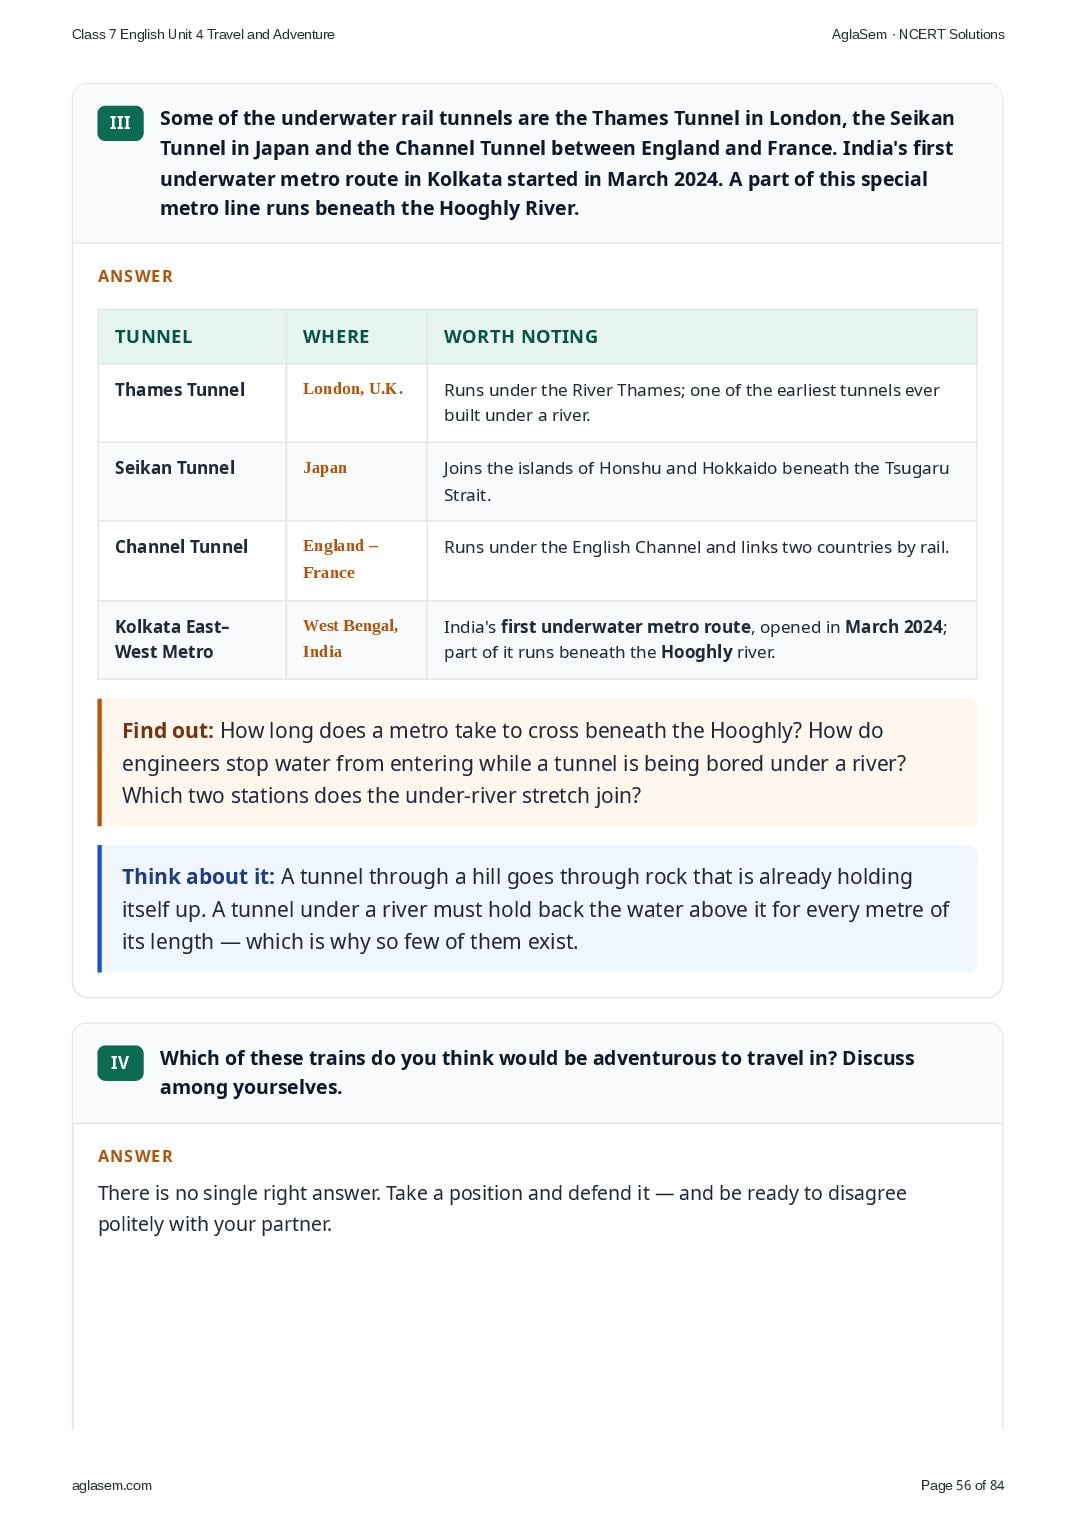The width and height of the screenshot is (1076, 1522).
Task: Click the 'AglaSem · NCERT Solutions' header text
Action: pos(918,34)
